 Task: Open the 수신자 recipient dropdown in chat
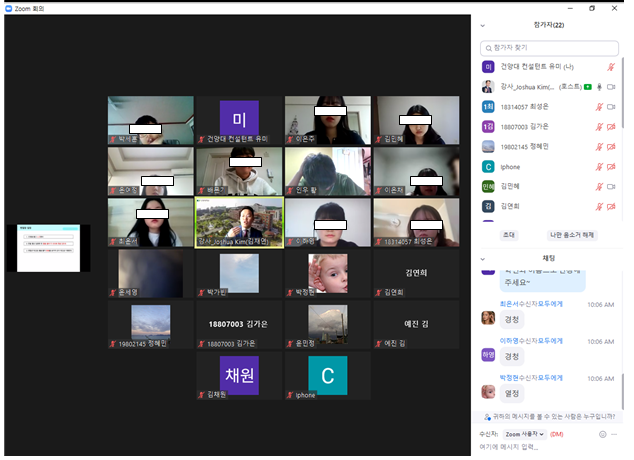coord(525,434)
